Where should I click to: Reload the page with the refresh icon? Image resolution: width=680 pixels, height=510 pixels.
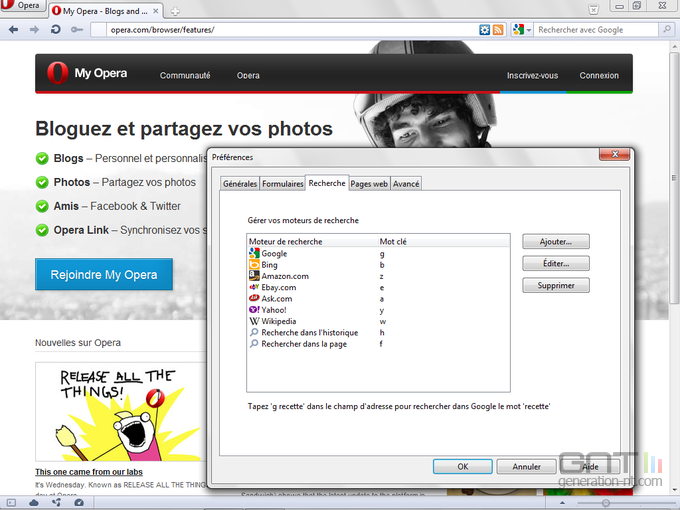coord(56,29)
